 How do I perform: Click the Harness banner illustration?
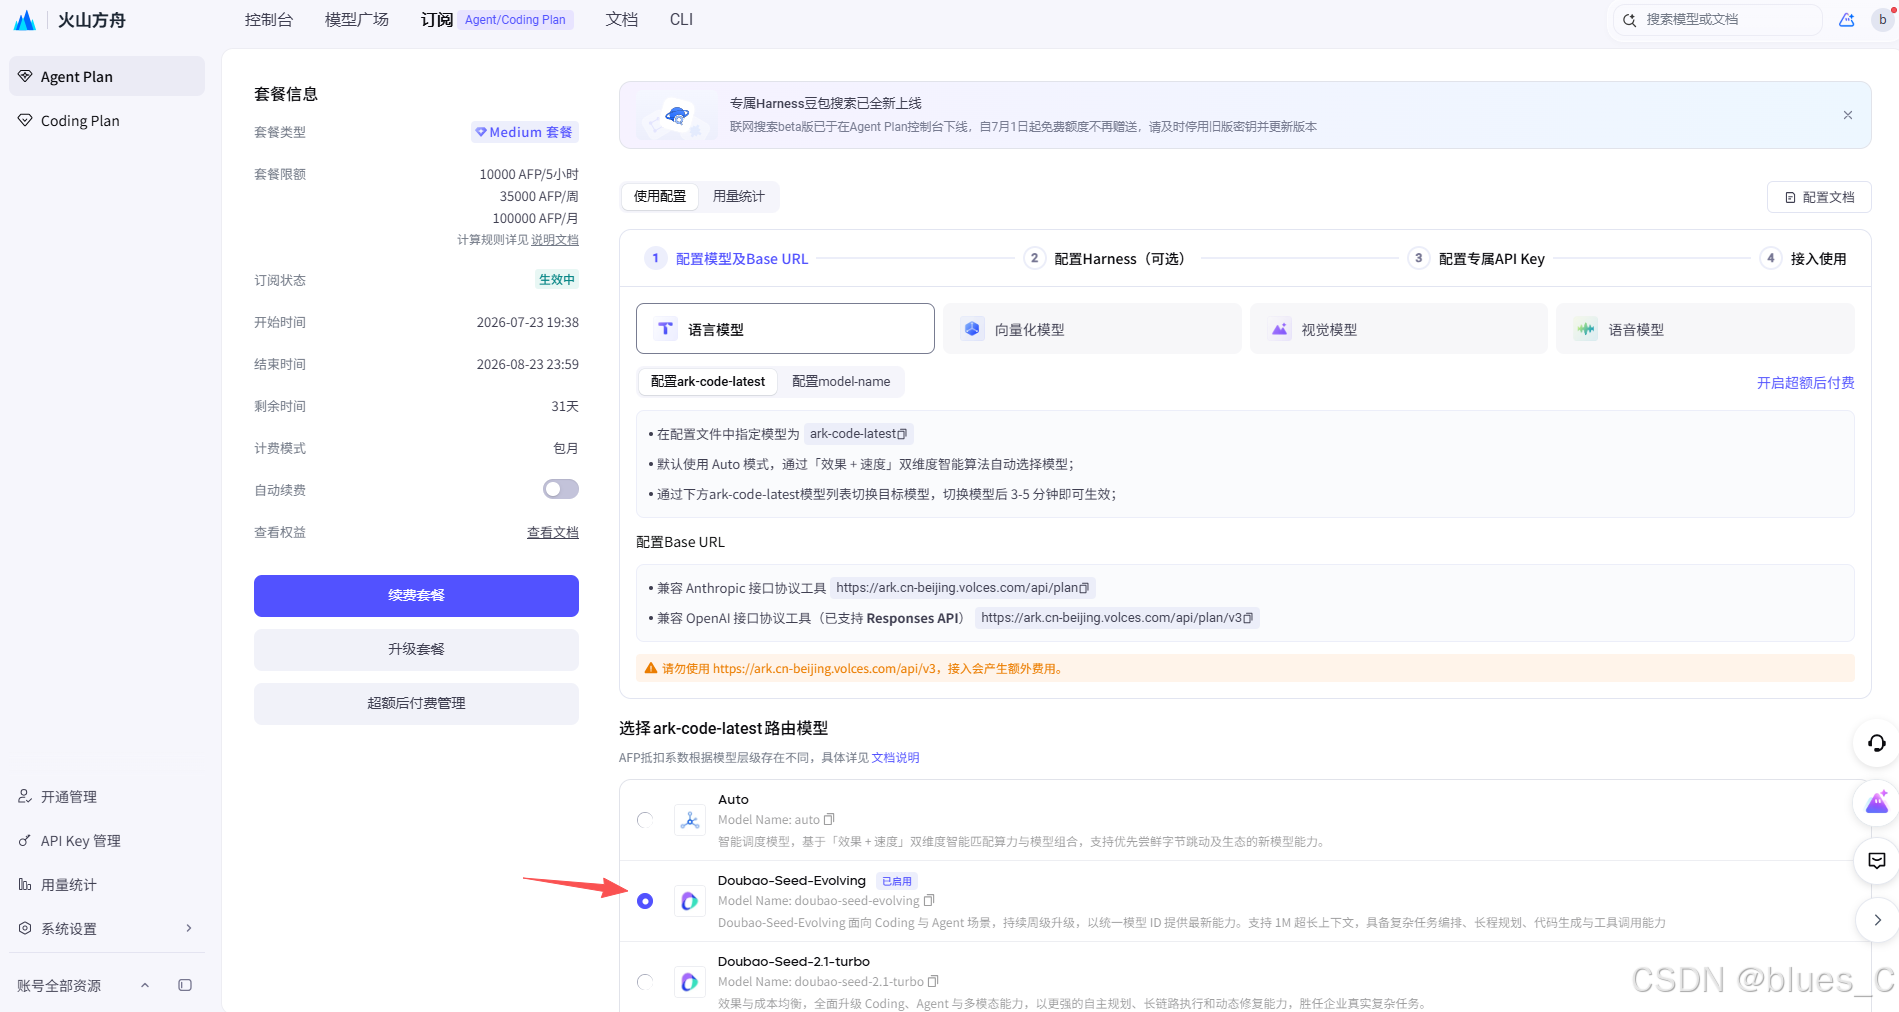point(677,116)
